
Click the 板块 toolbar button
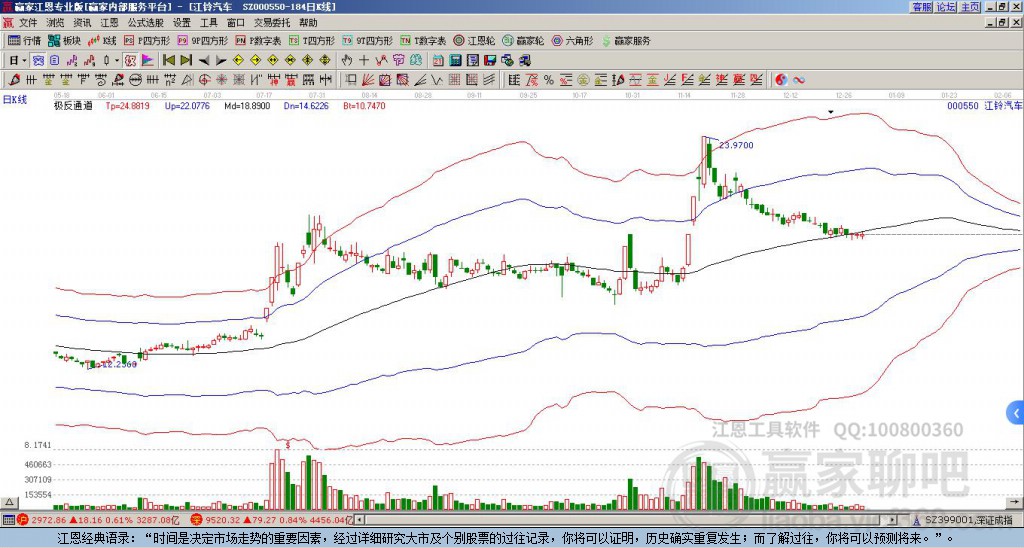point(65,40)
